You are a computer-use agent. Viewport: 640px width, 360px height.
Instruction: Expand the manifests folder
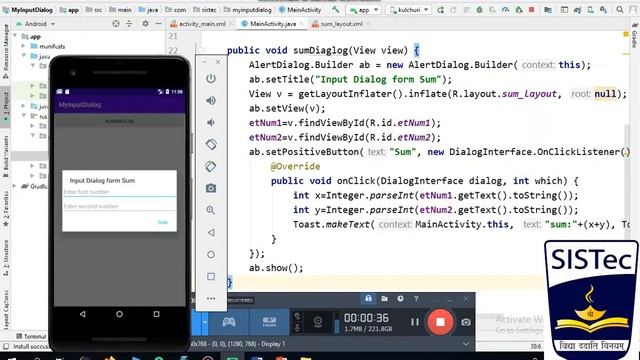click(x=23, y=46)
